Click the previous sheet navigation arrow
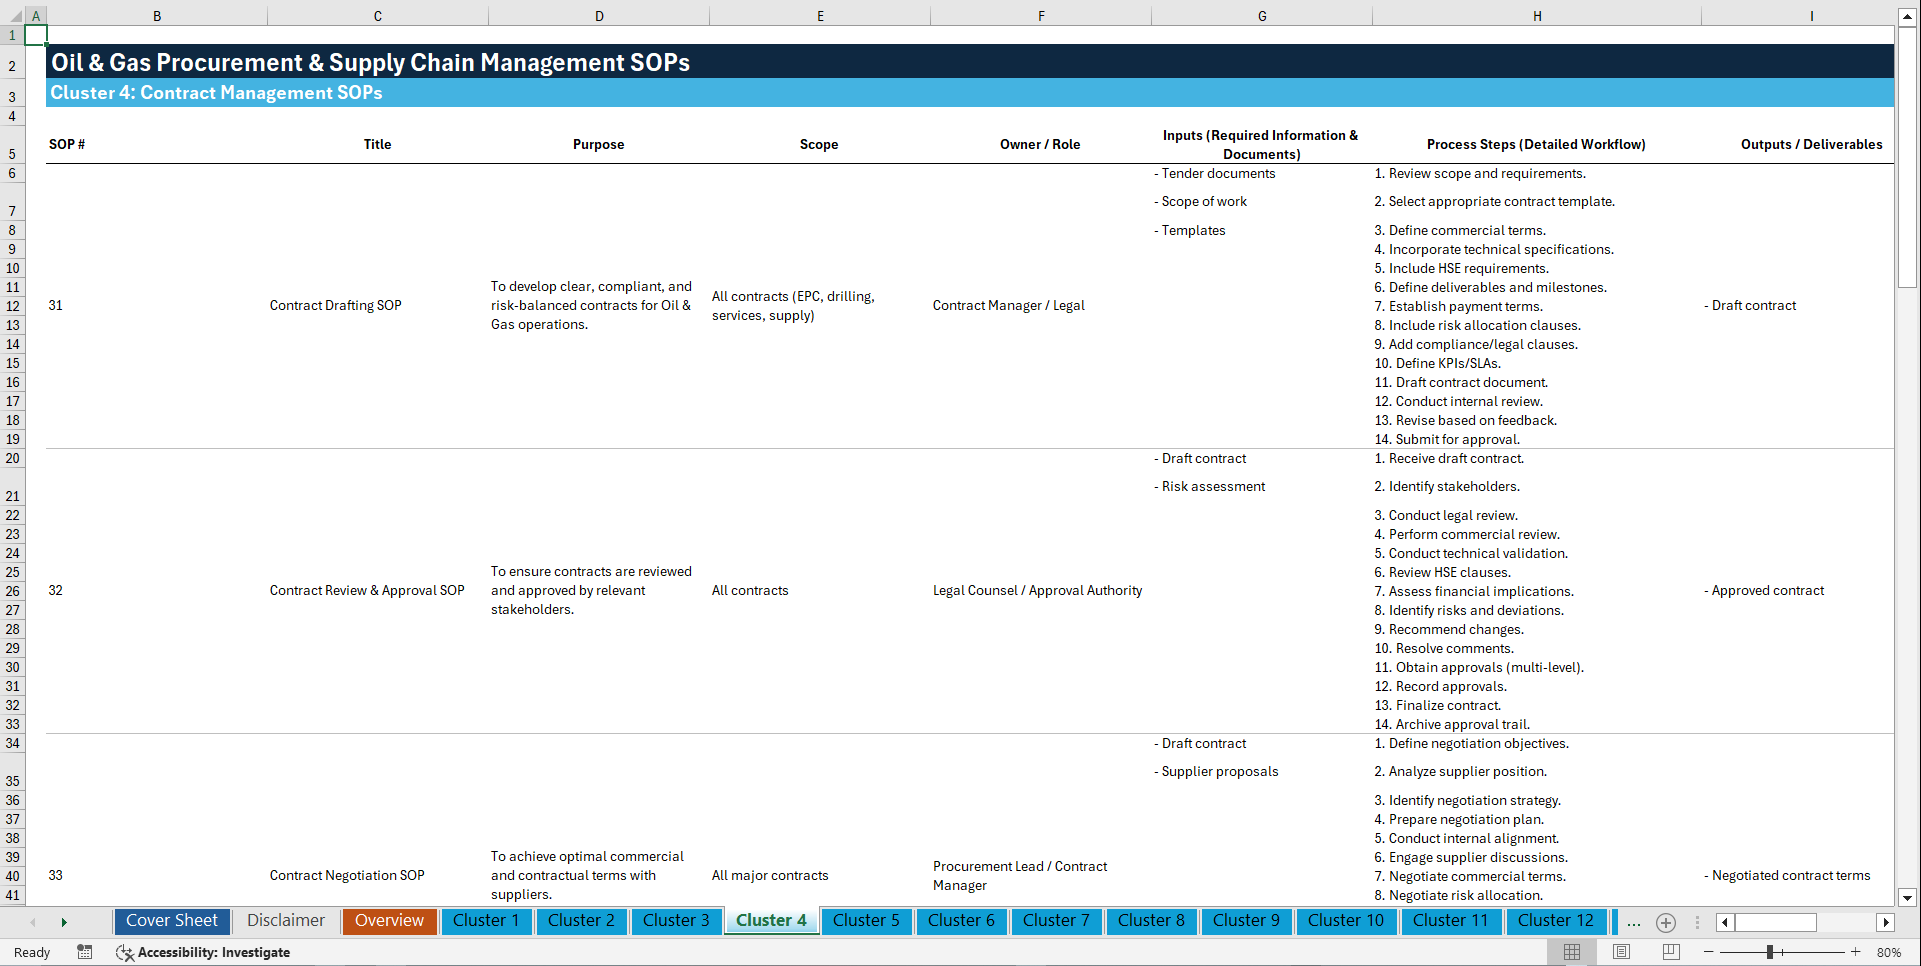 point(33,921)
